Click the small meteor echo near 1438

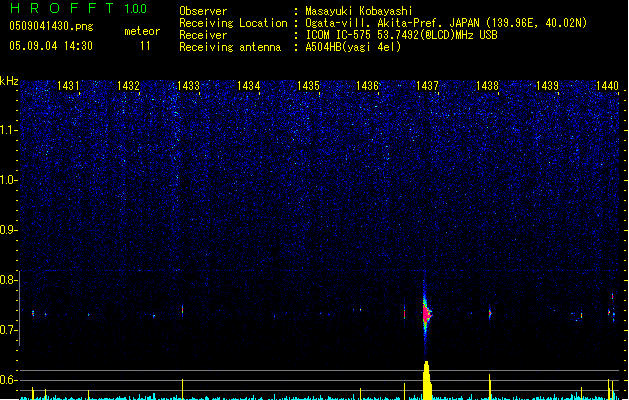point(490,313)
